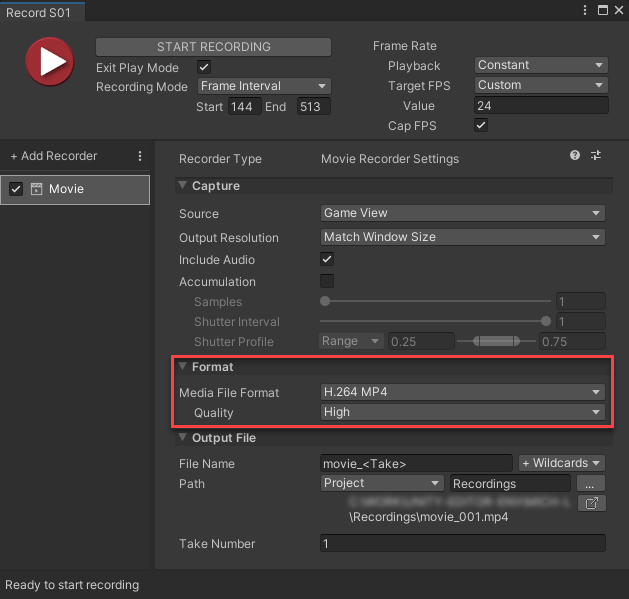Open window options menu in the title bar
This screenshot has height=599, width=629.
click(585, 9)
